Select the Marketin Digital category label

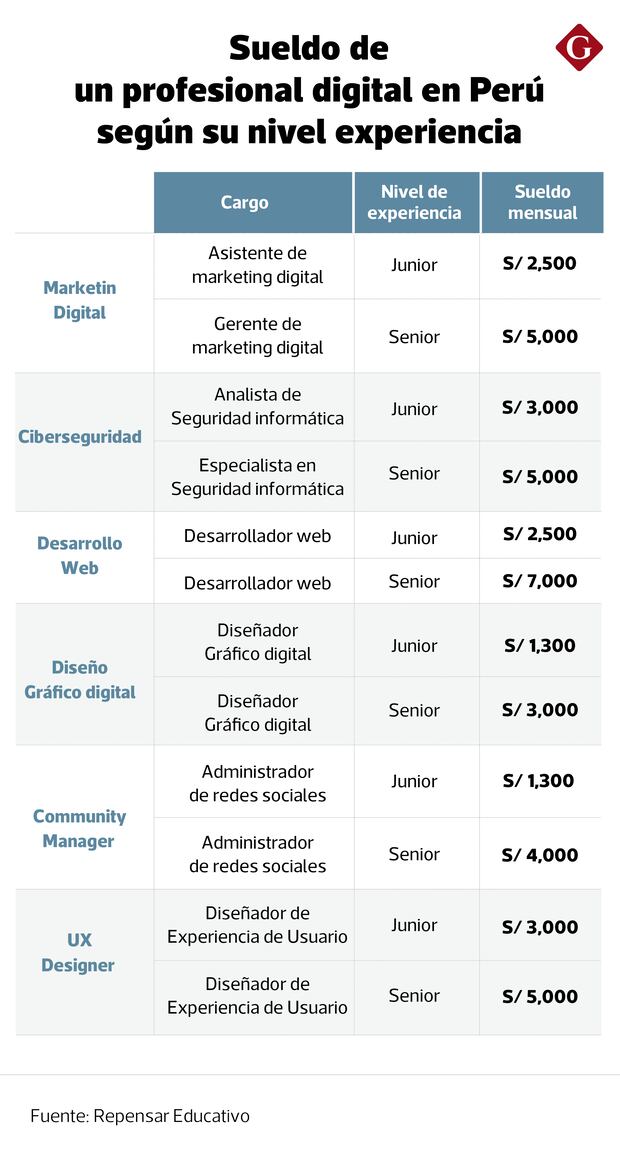[80, 300]
